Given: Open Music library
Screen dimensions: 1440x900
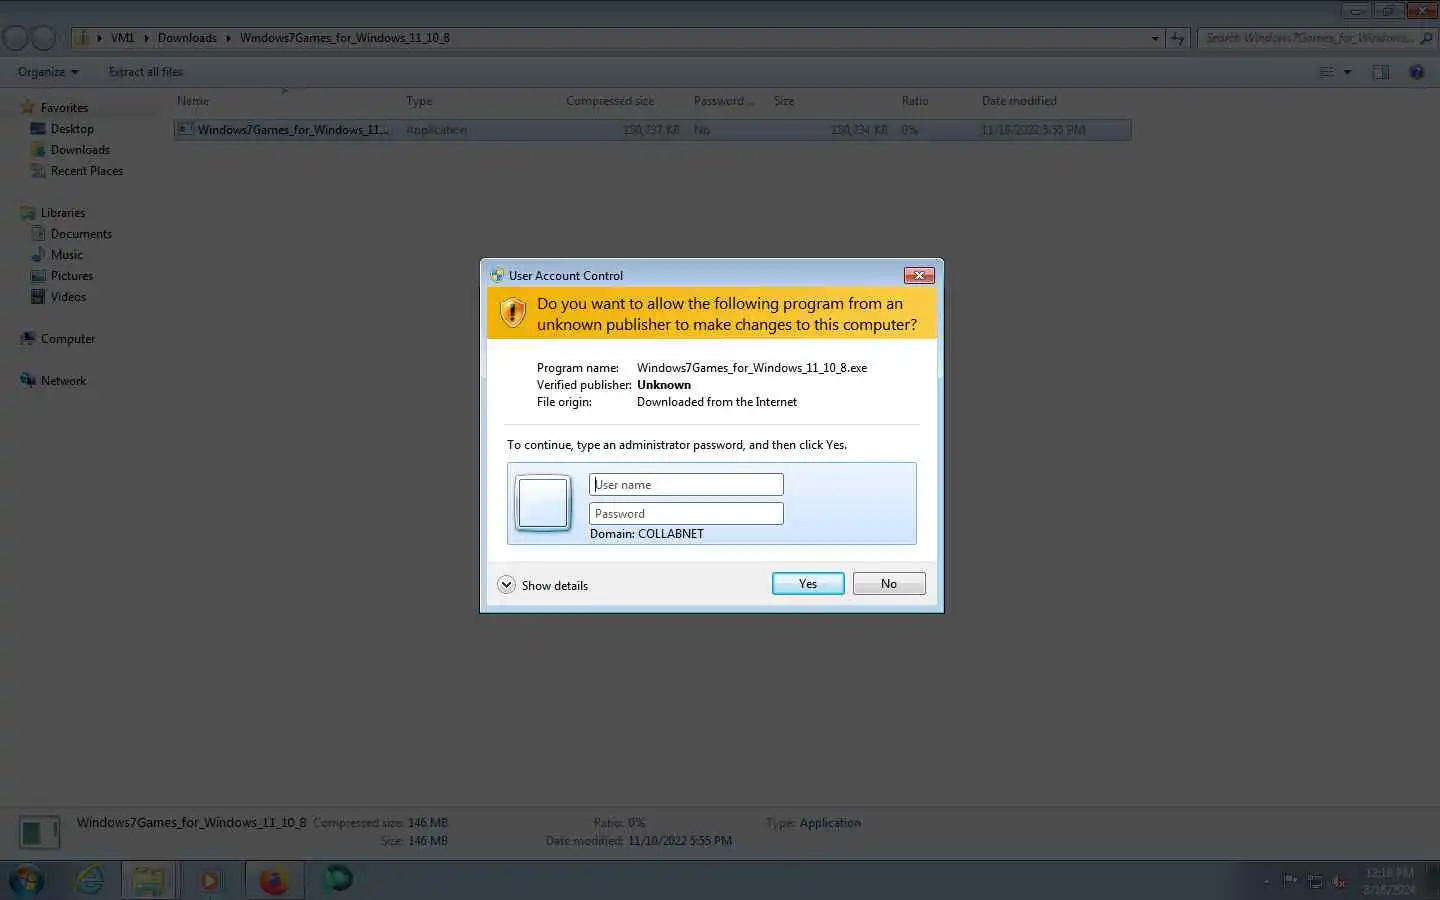Looking at the screenshot, I should [x=67, y=255].
